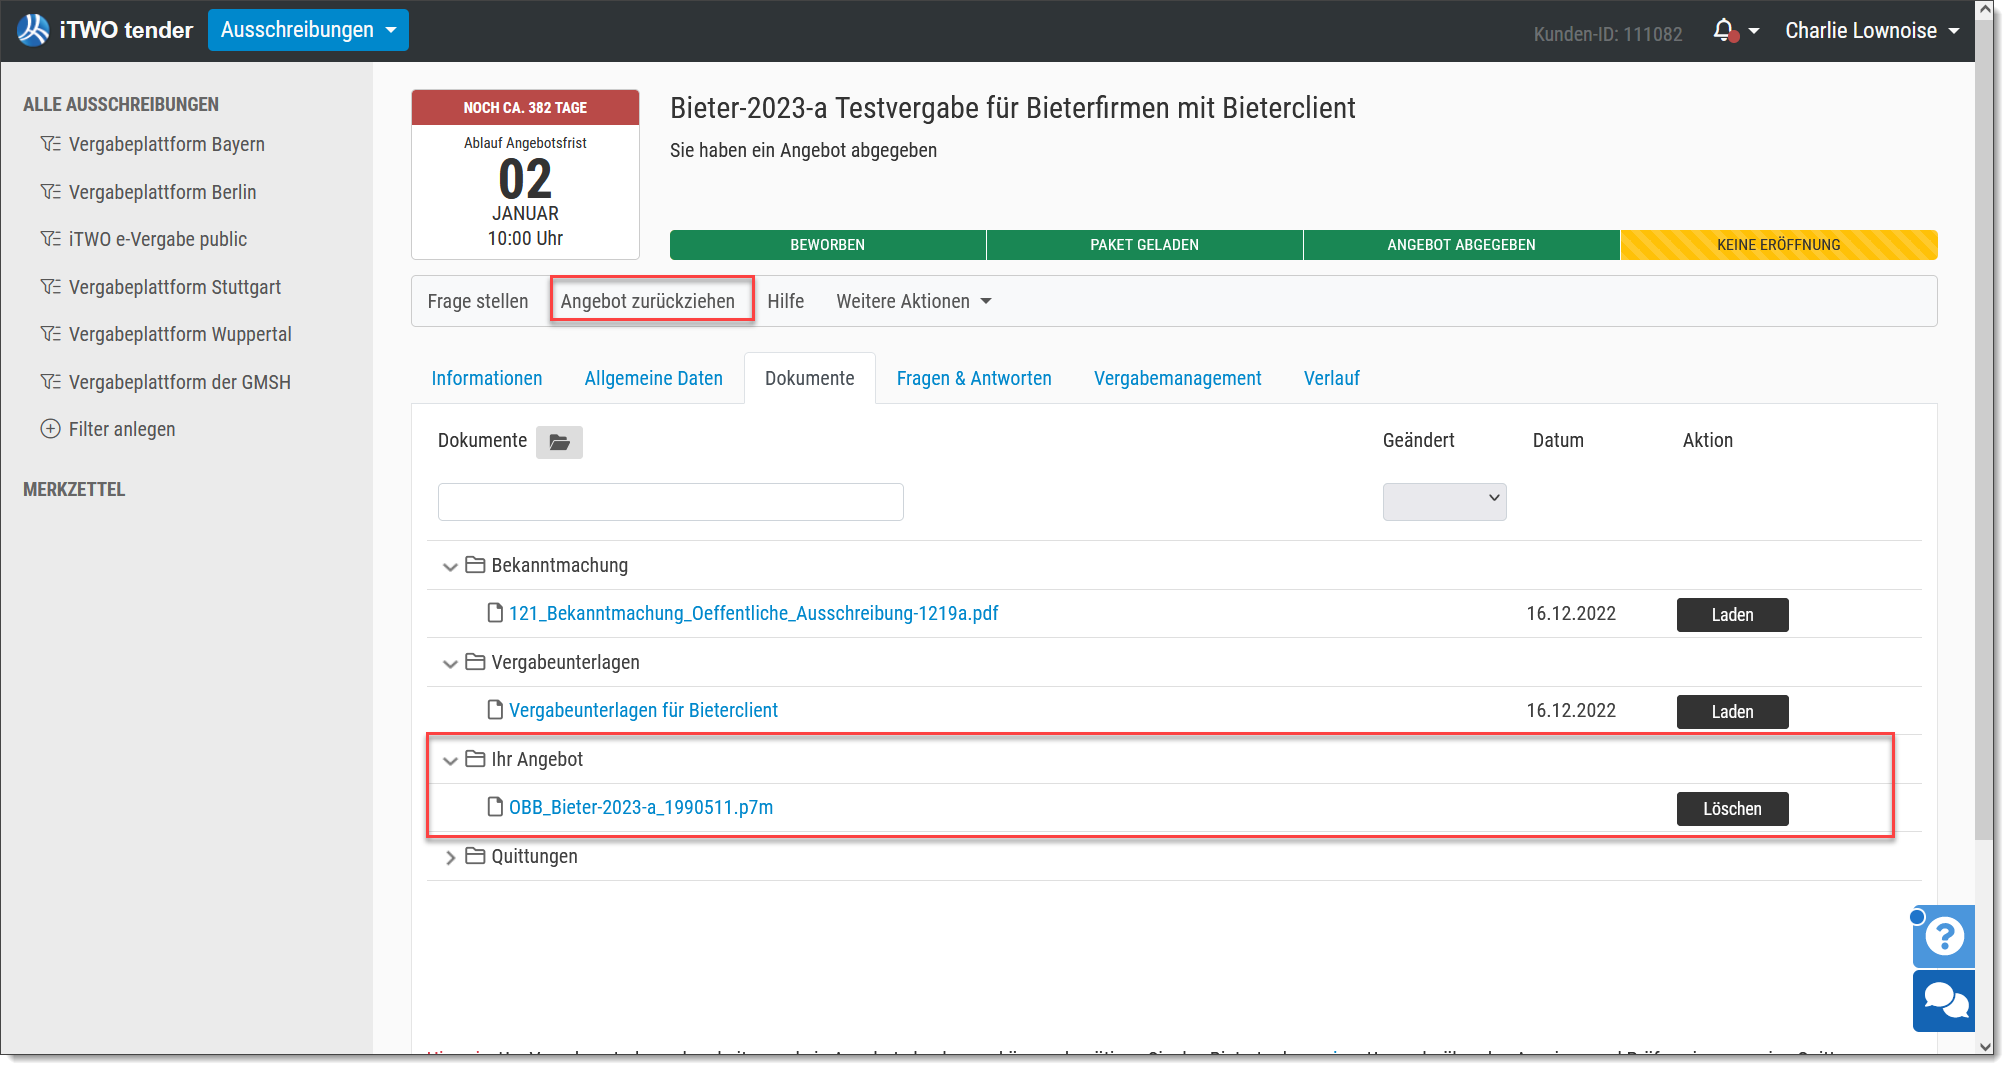The image size is (2009, 1070).
Task: Open the chat bubbles widget
Action: click(1944, 1000)
